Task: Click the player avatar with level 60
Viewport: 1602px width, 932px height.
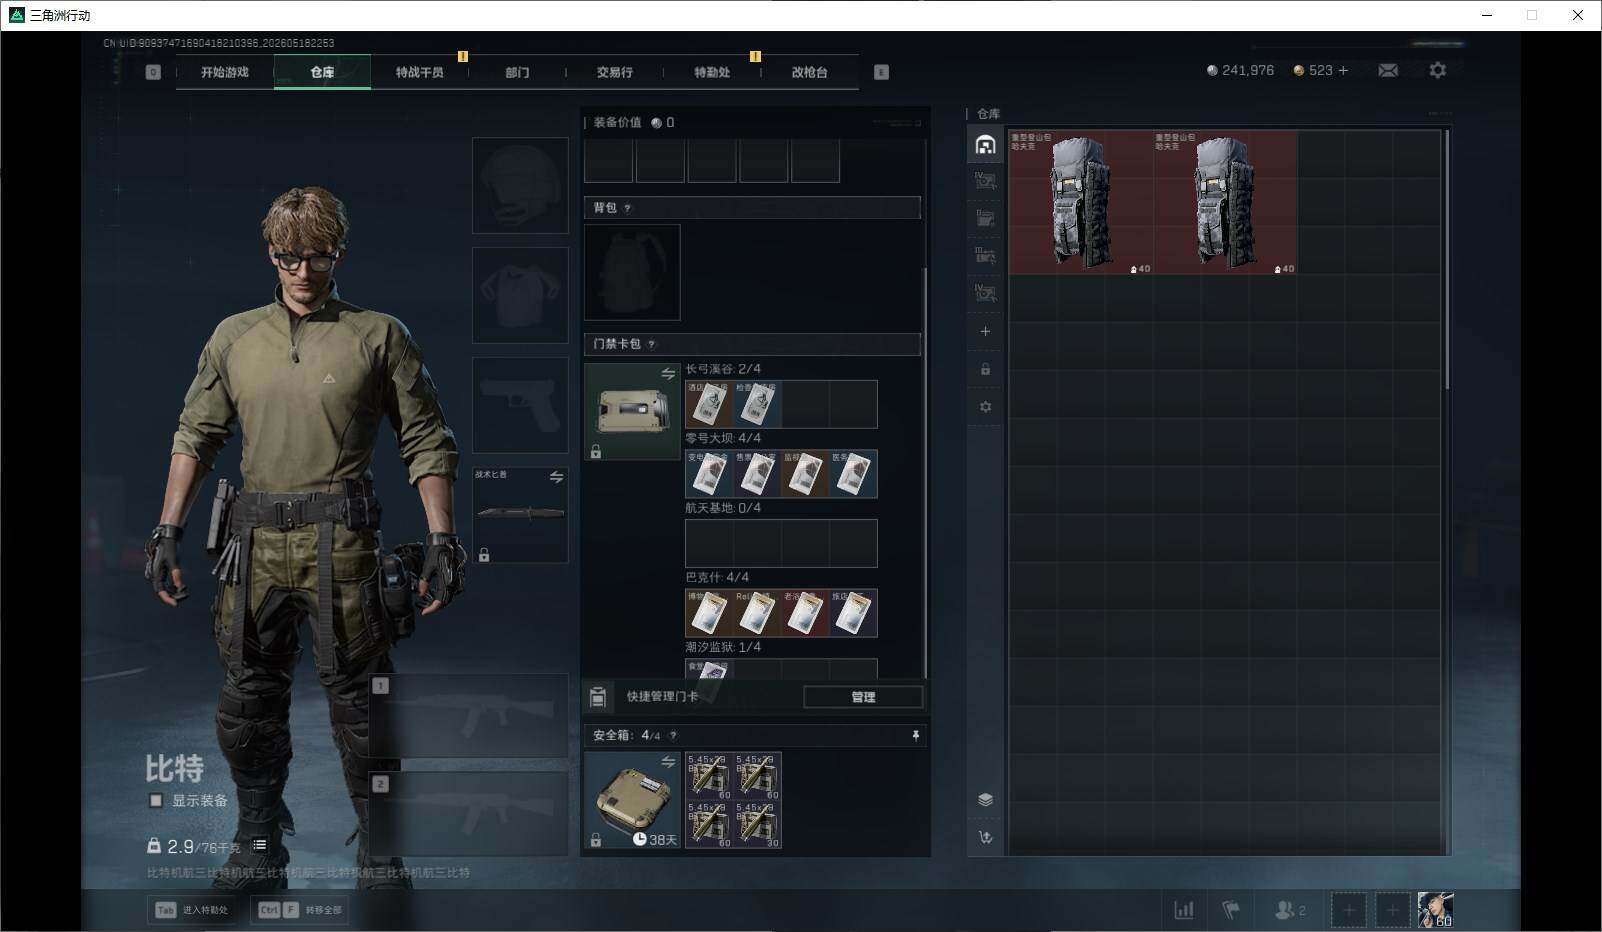Action: click(x=1435, y=910)
